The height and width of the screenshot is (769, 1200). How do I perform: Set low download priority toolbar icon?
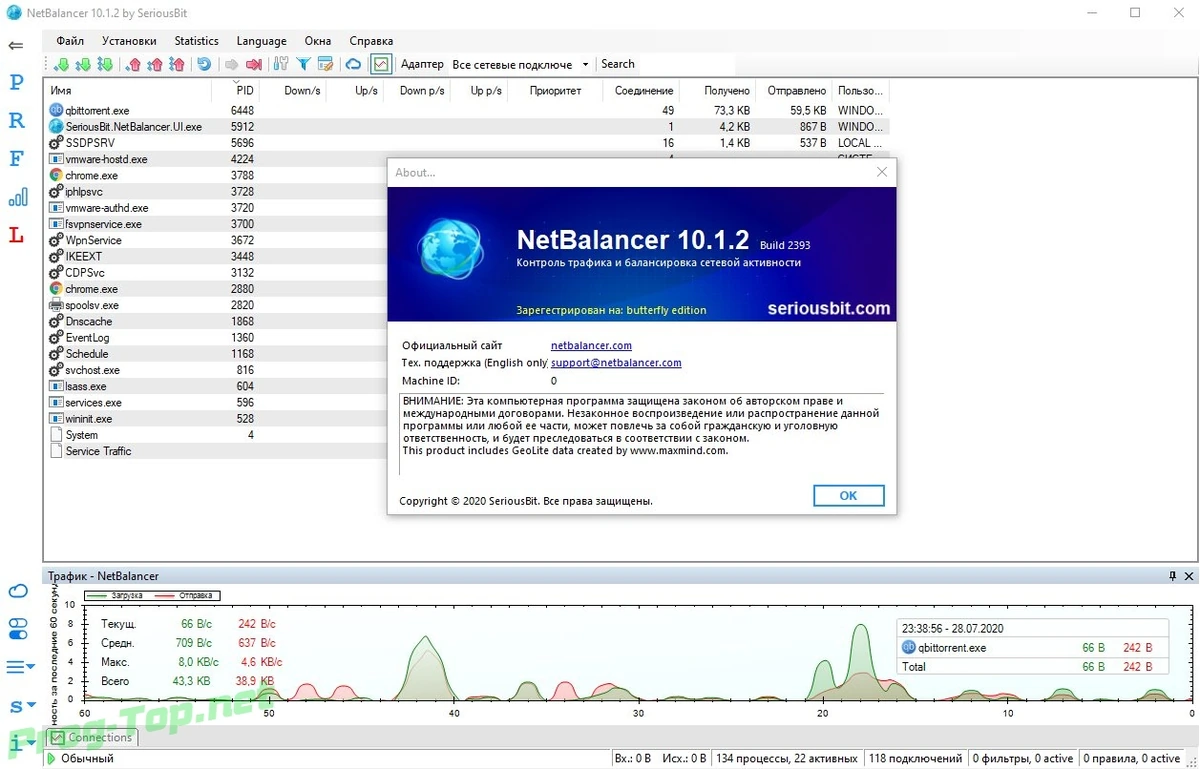click(x=61, y=65)
